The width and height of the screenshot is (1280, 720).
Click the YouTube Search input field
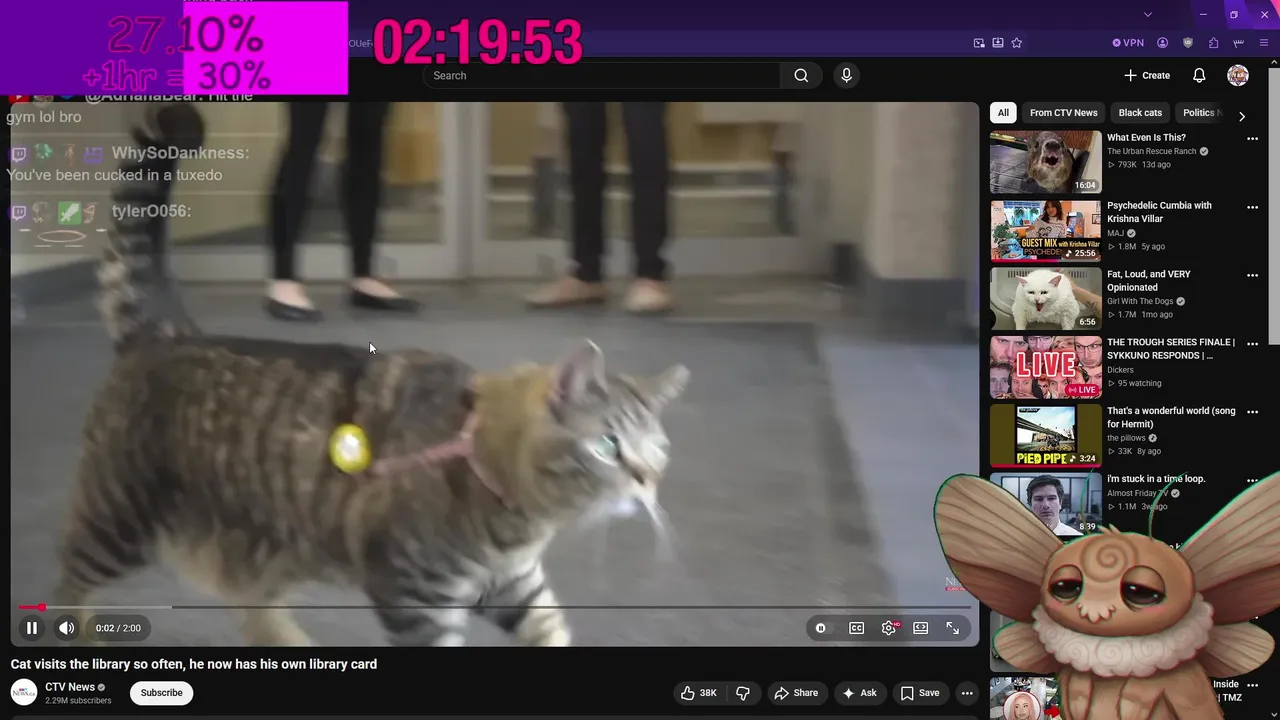pyautogui.click(x=601, y=75)
